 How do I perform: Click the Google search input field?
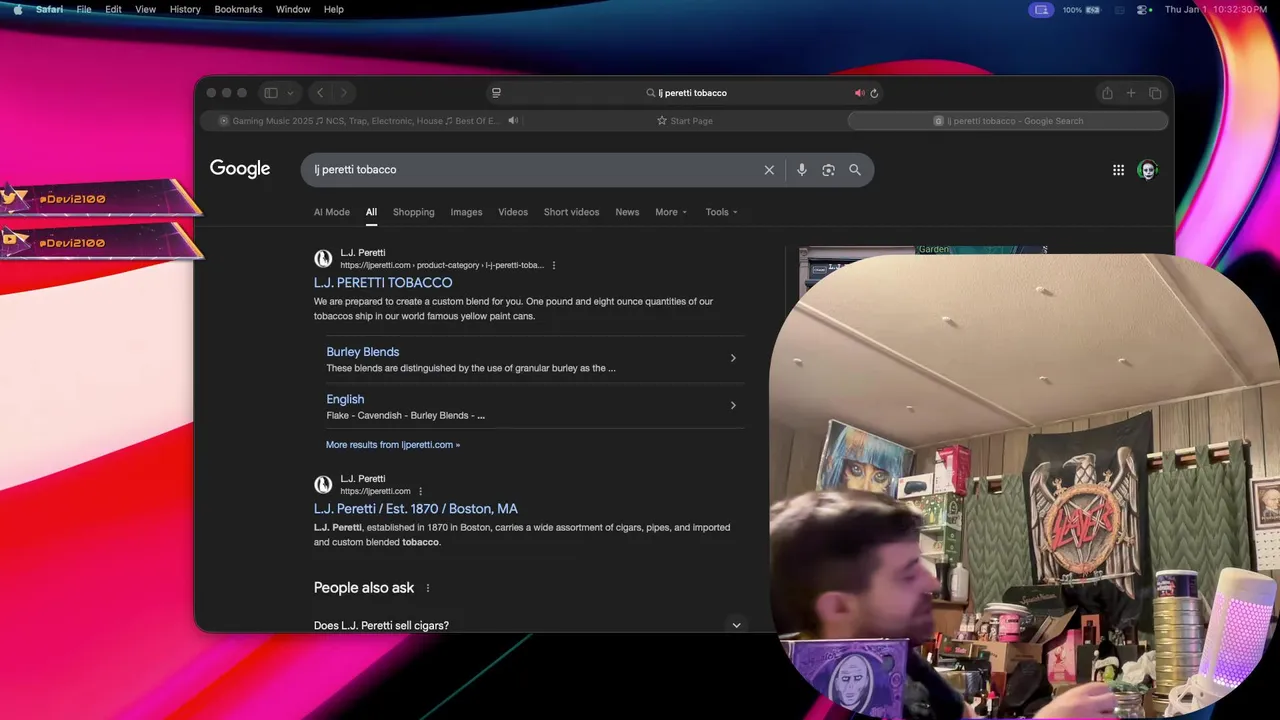pyautogui.click(x=535, y=170)
